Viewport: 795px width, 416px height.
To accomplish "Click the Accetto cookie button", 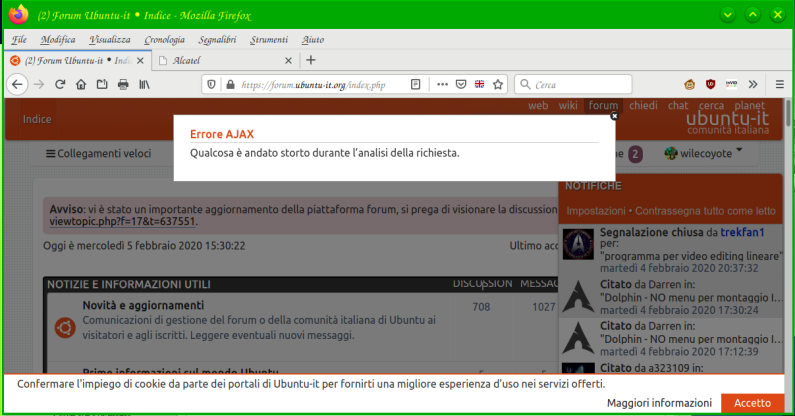I will coord(752,403).
